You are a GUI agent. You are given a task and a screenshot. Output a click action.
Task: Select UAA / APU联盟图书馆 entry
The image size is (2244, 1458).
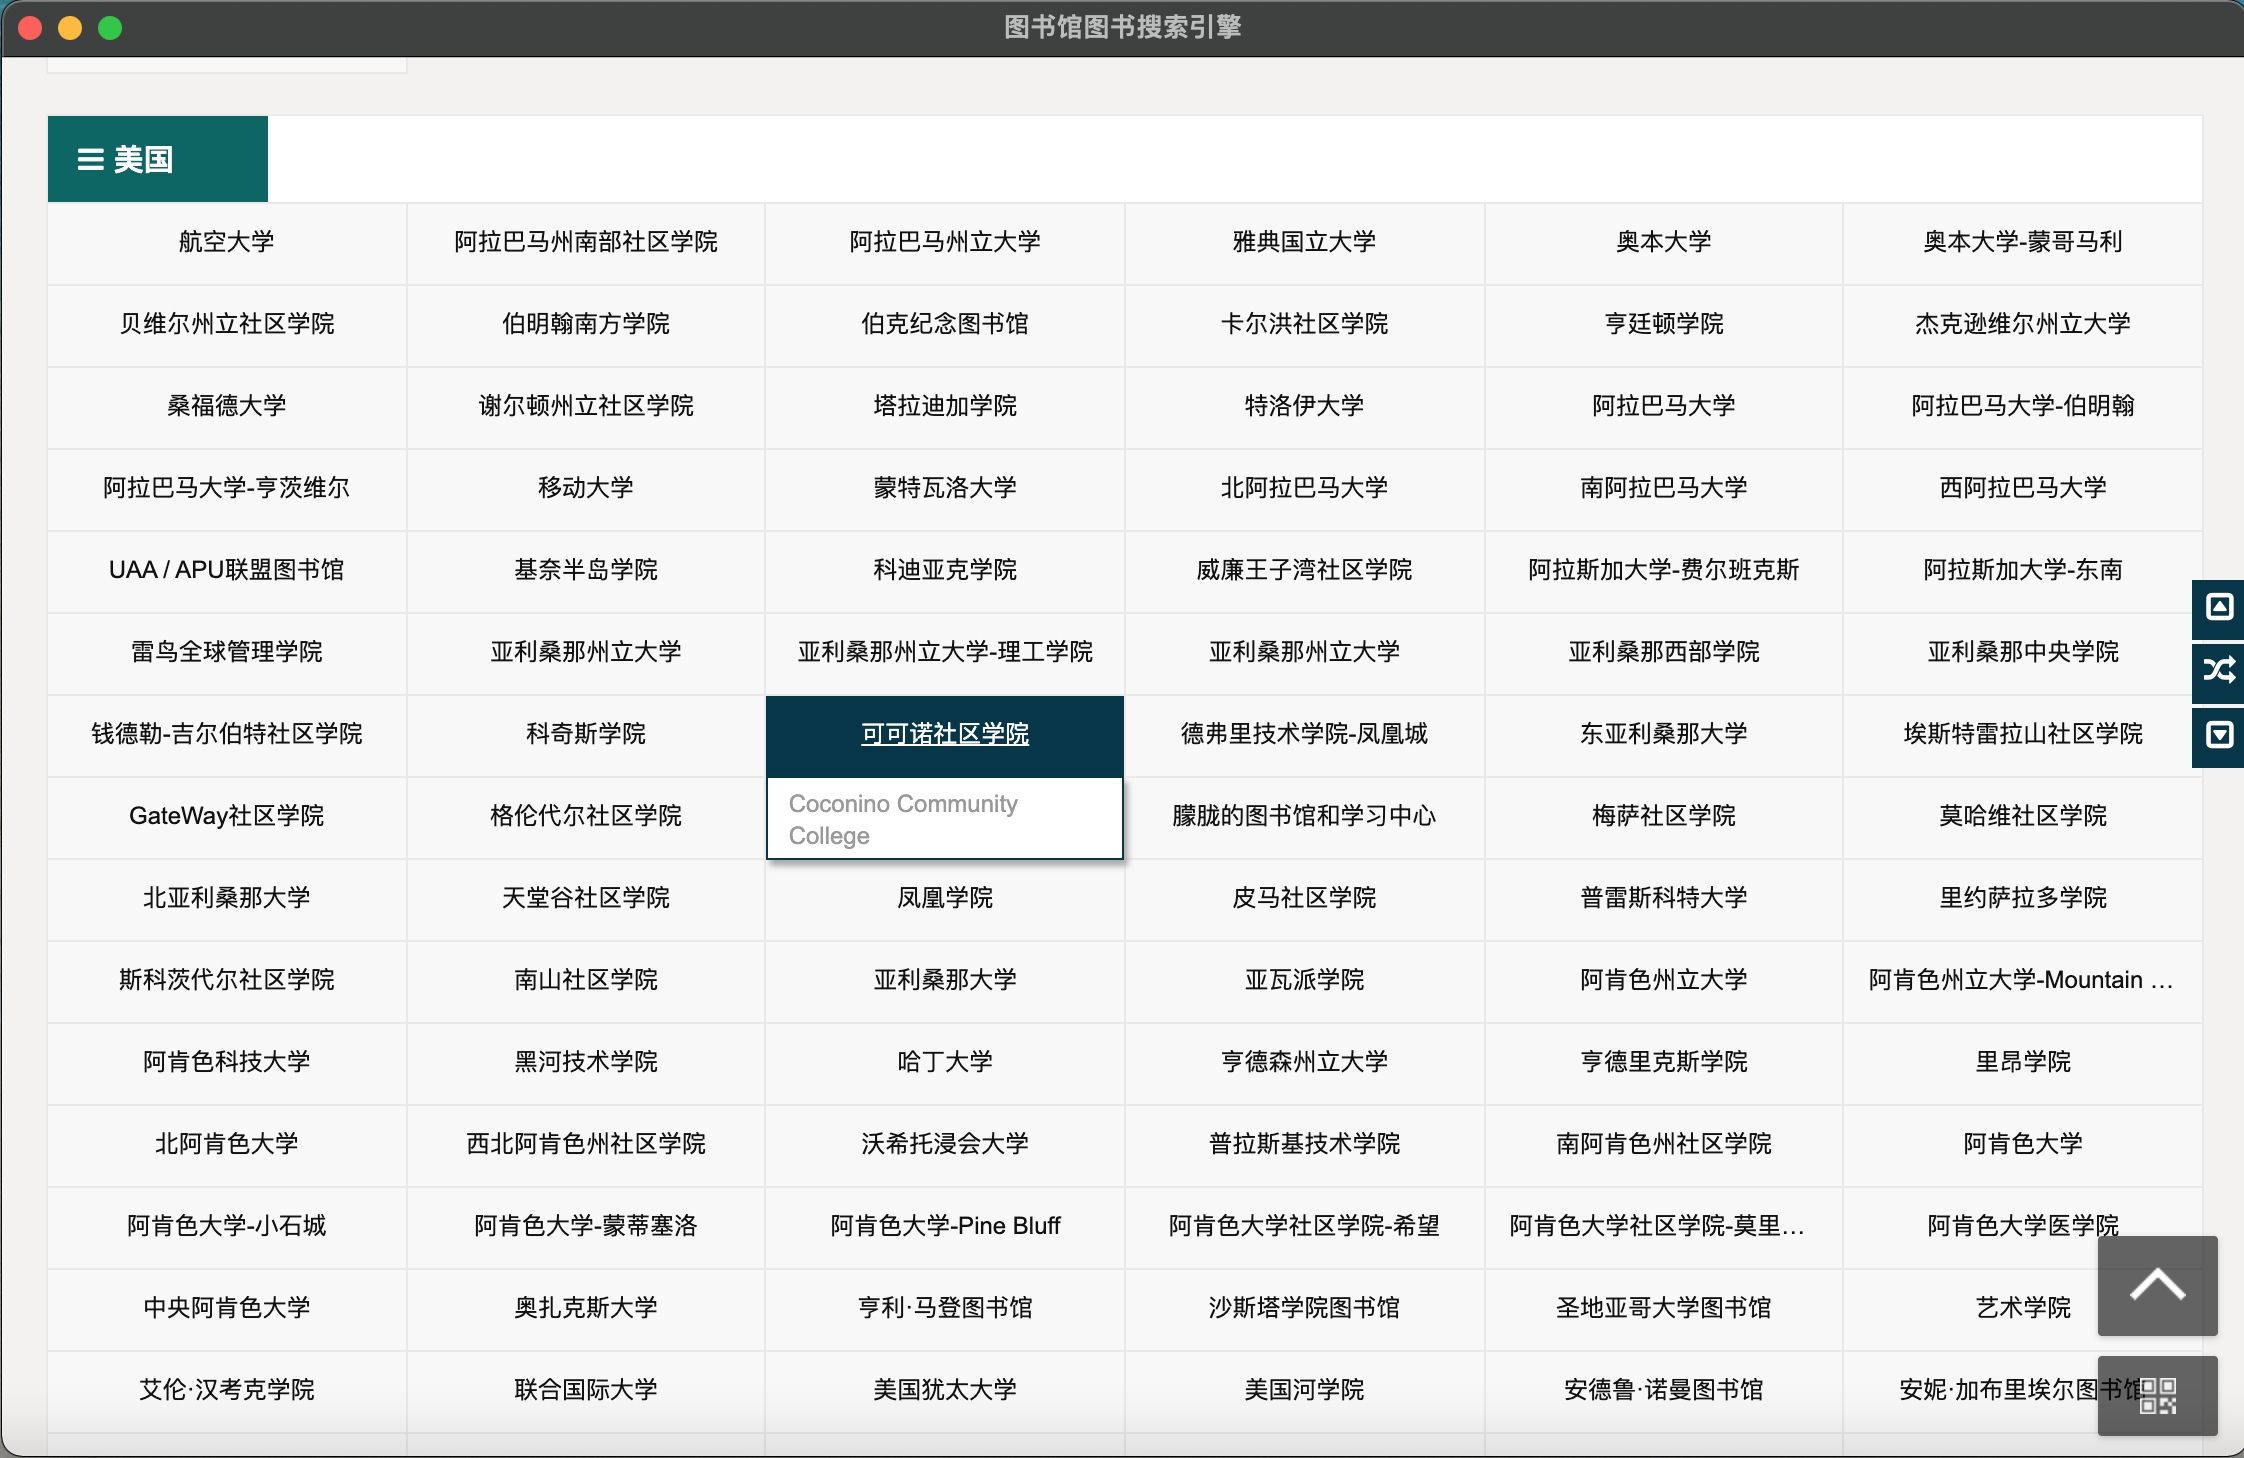click(227, 570)
